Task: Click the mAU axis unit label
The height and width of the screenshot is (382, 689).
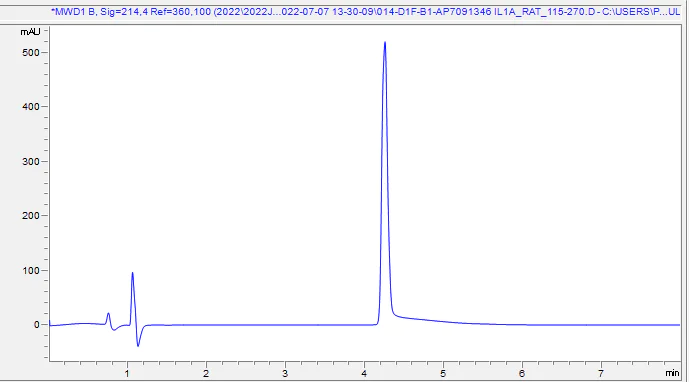Action: [x=30, y=32]
